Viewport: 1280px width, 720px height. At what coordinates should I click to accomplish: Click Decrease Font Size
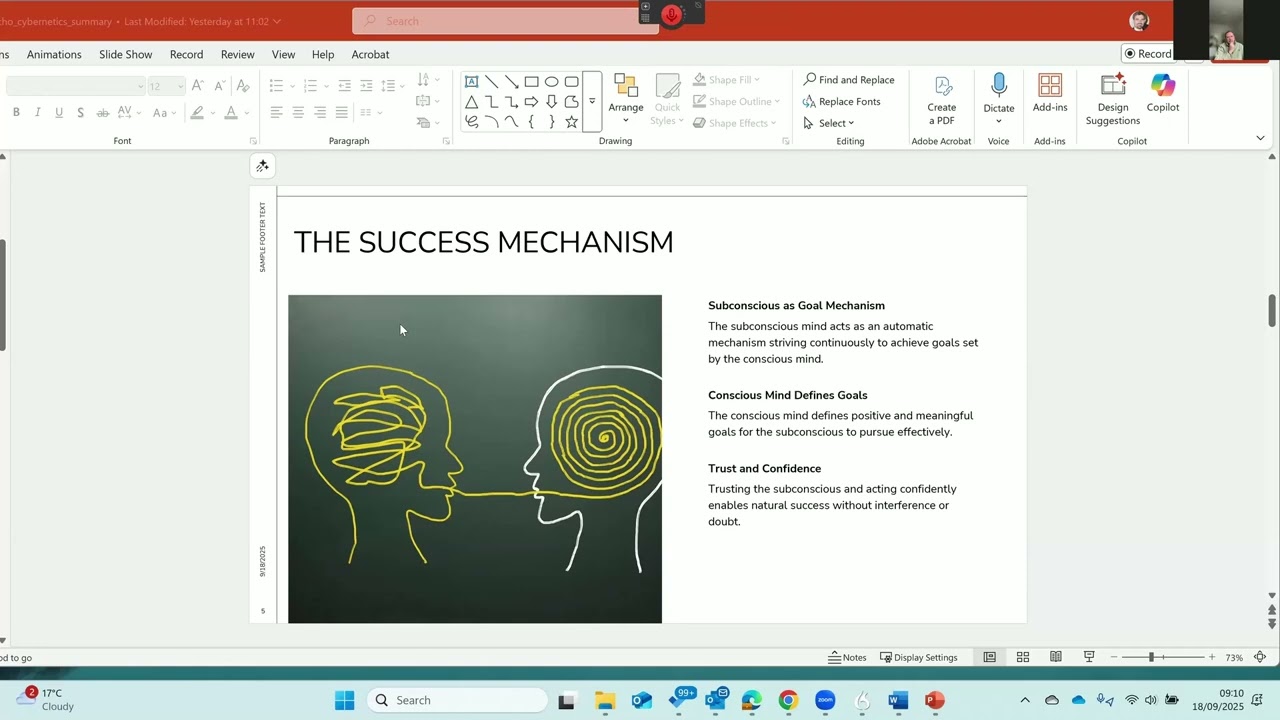(x=220, y=86)
